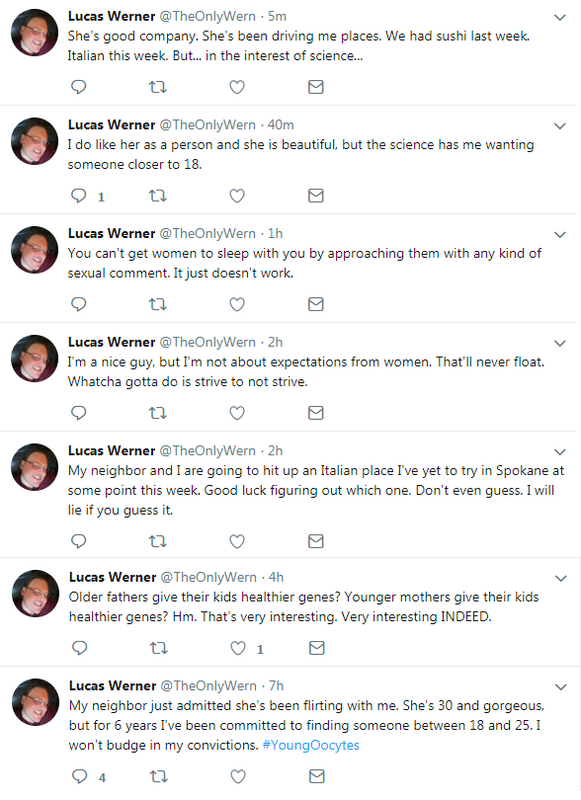The width and height of the screenshot is (581, 800).
Task: Like the tweet about the Italian place in Spokane
Action: click(x=237, y=541)
